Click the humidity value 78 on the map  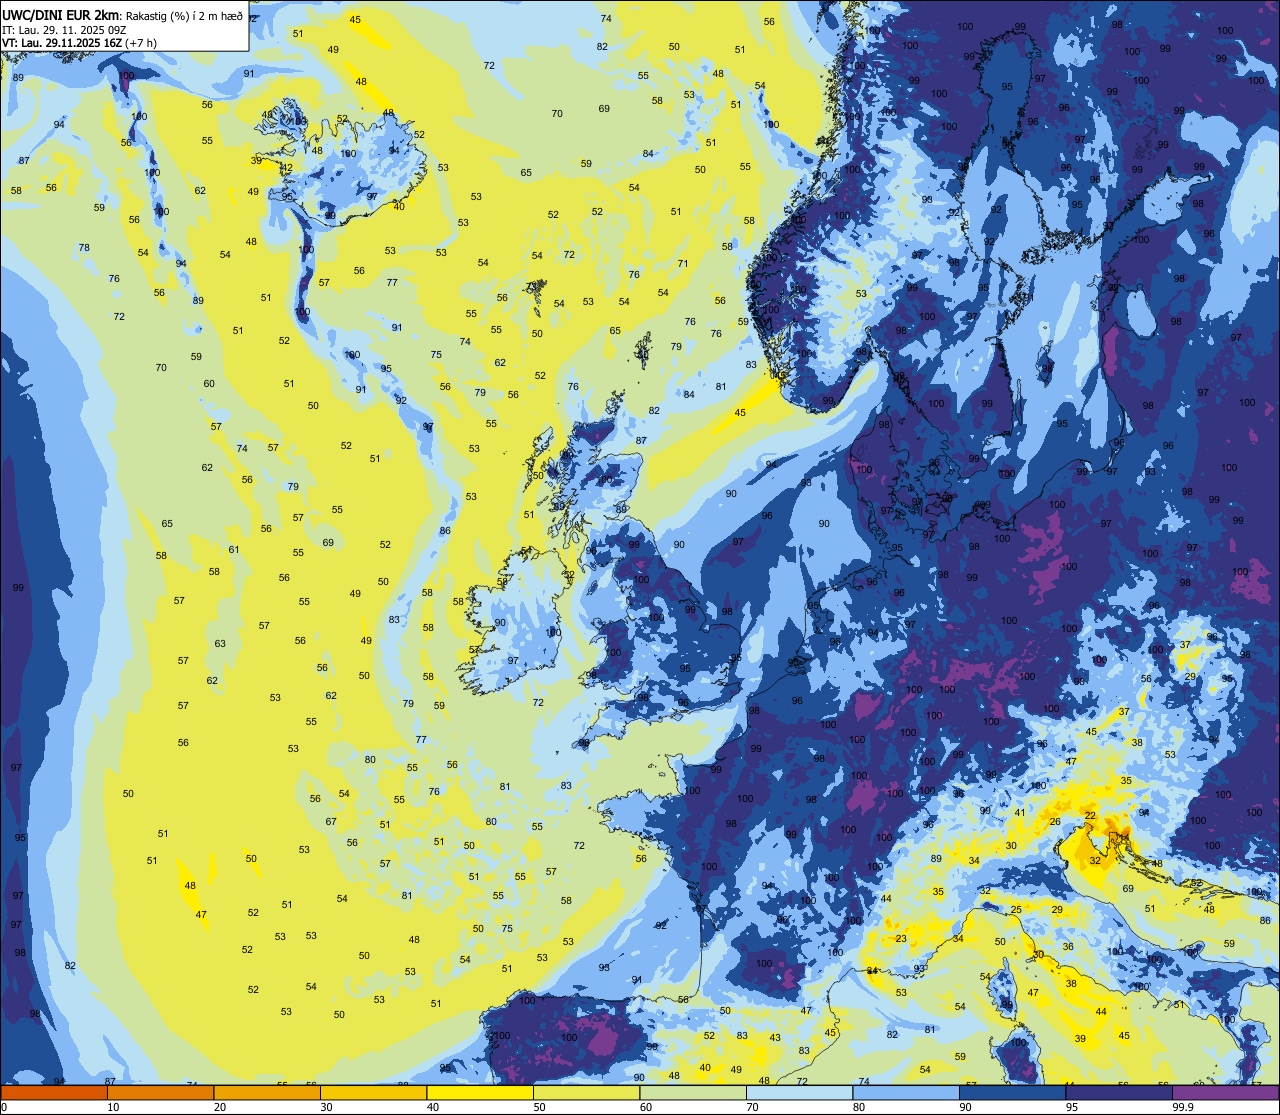tap(84, 247)
